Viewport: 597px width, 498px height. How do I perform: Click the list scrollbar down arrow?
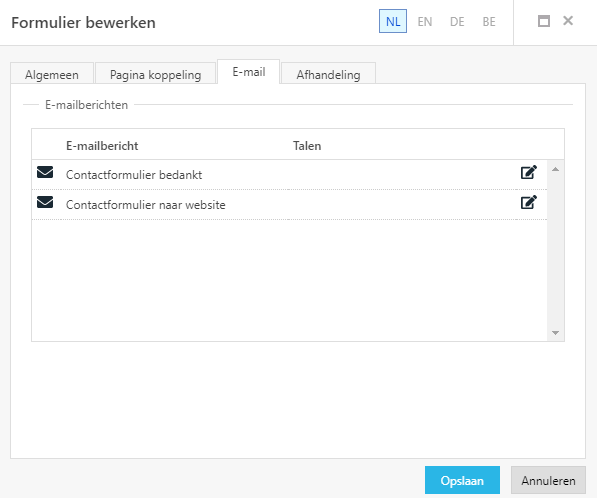pyautogui.click(x=555, y=333)
